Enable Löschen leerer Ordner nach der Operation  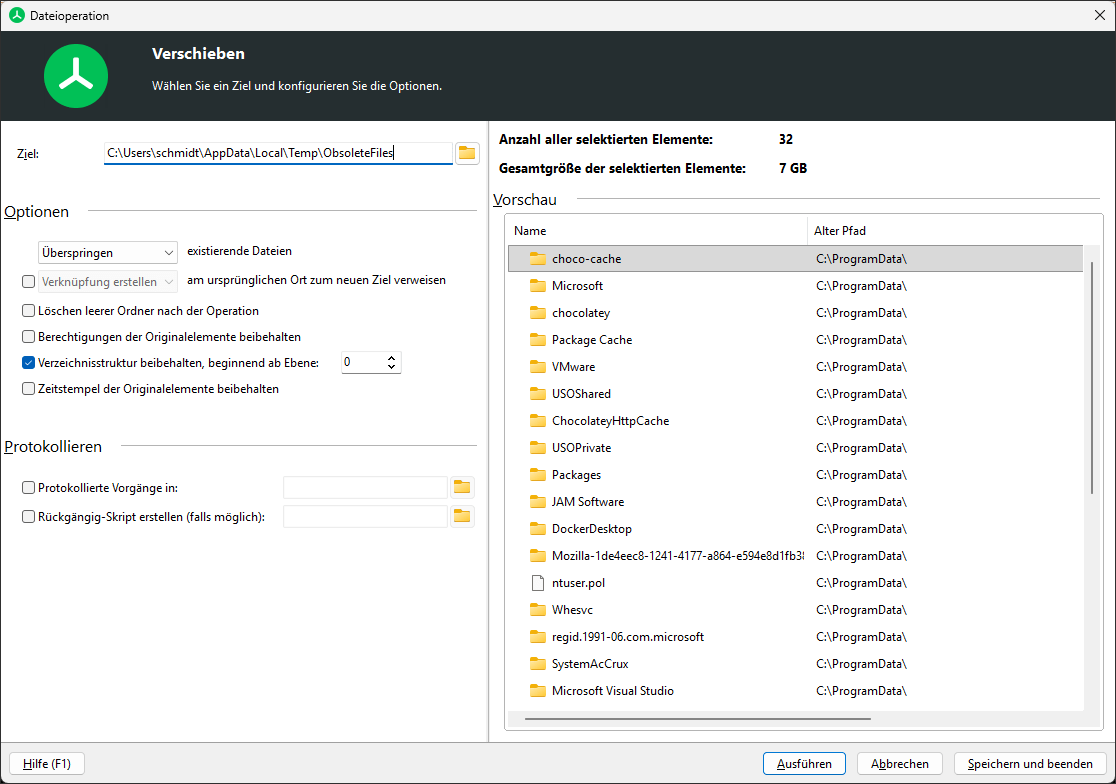[28, 310]
